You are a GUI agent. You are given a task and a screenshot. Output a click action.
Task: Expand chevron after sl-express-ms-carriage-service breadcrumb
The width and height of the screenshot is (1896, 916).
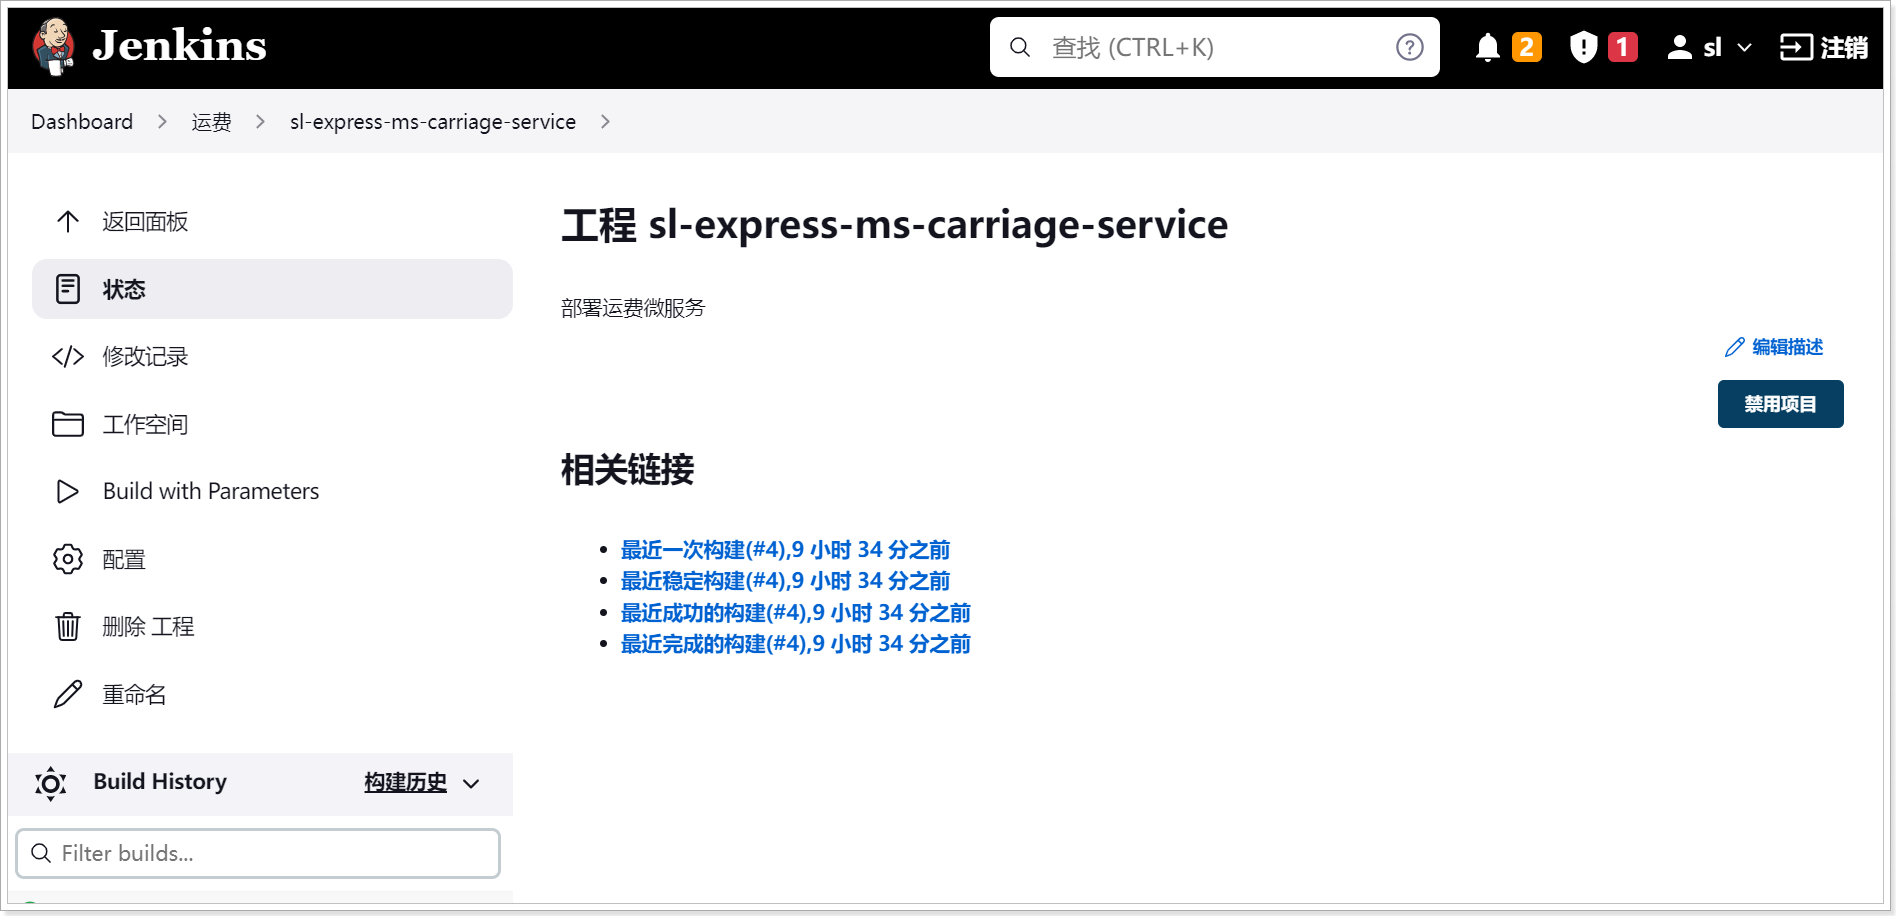tap(605, 122)
